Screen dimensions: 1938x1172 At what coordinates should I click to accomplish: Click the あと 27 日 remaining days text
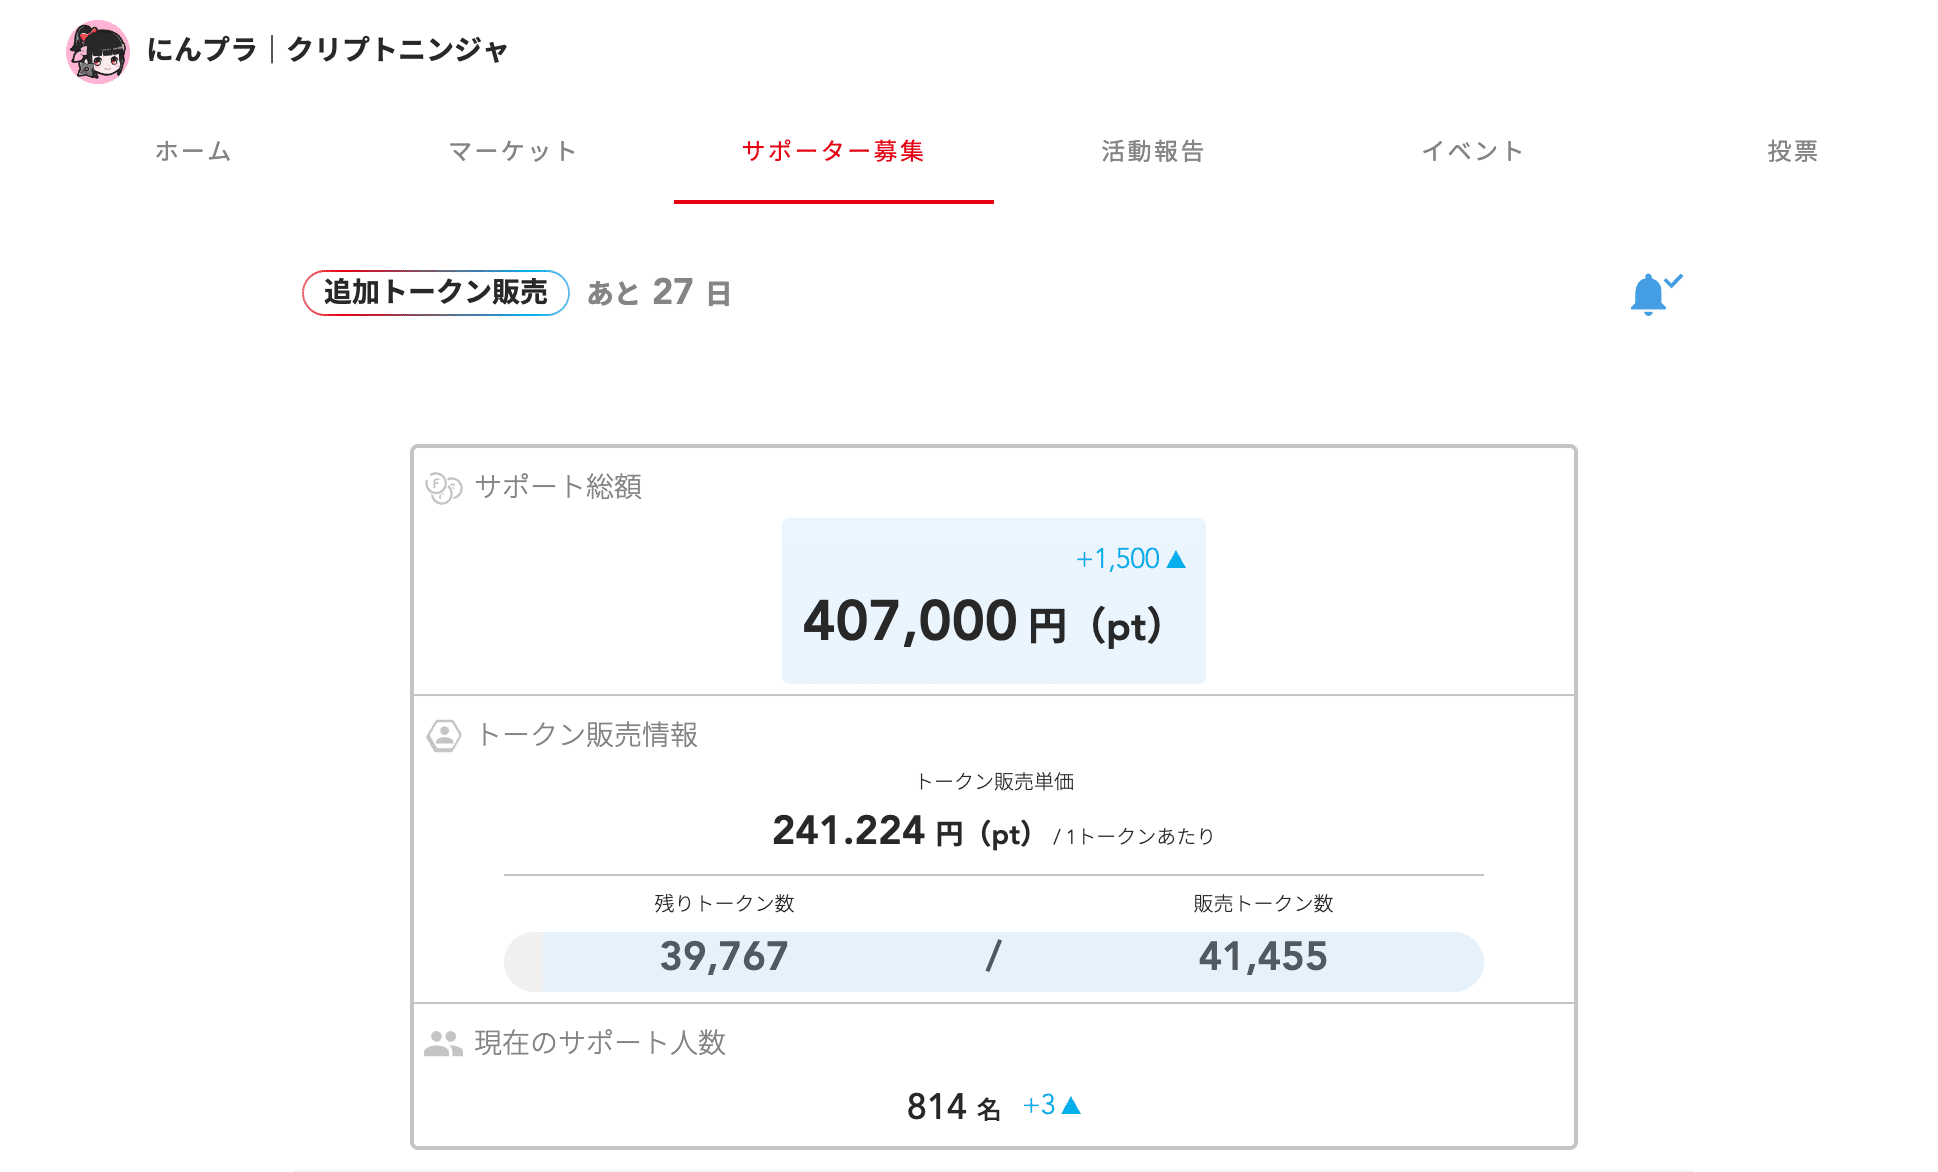click(x=659, y=293)
